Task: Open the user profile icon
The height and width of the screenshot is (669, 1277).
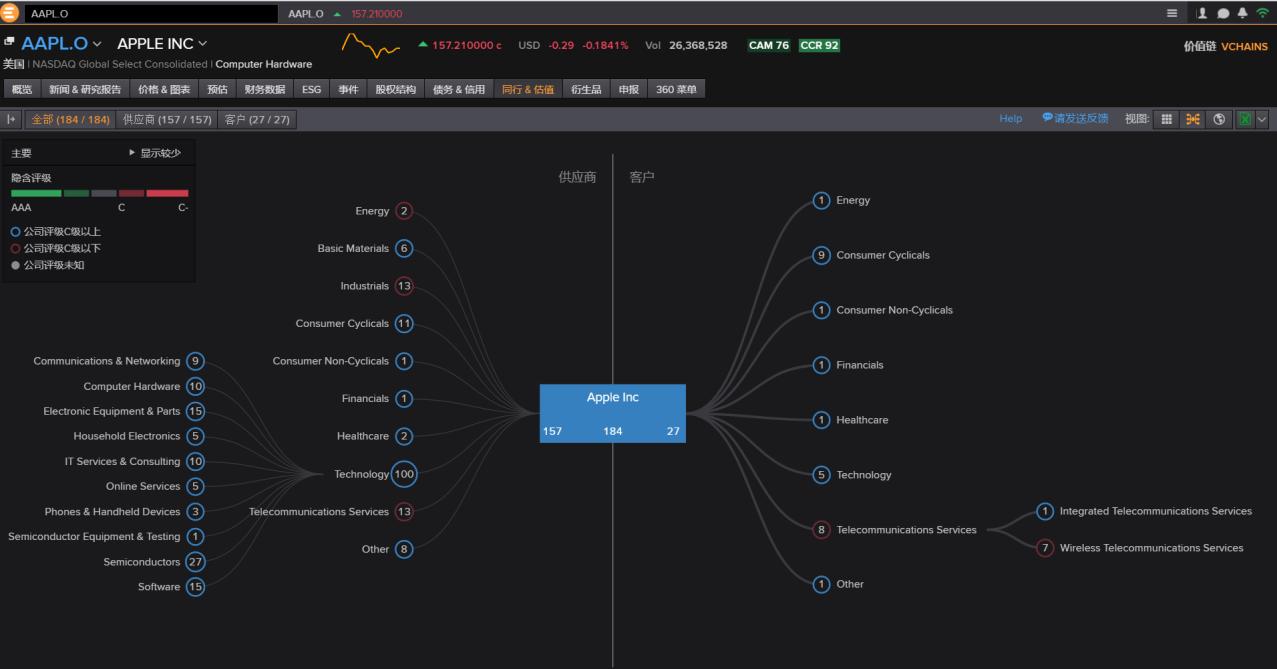Action: 1202,13
